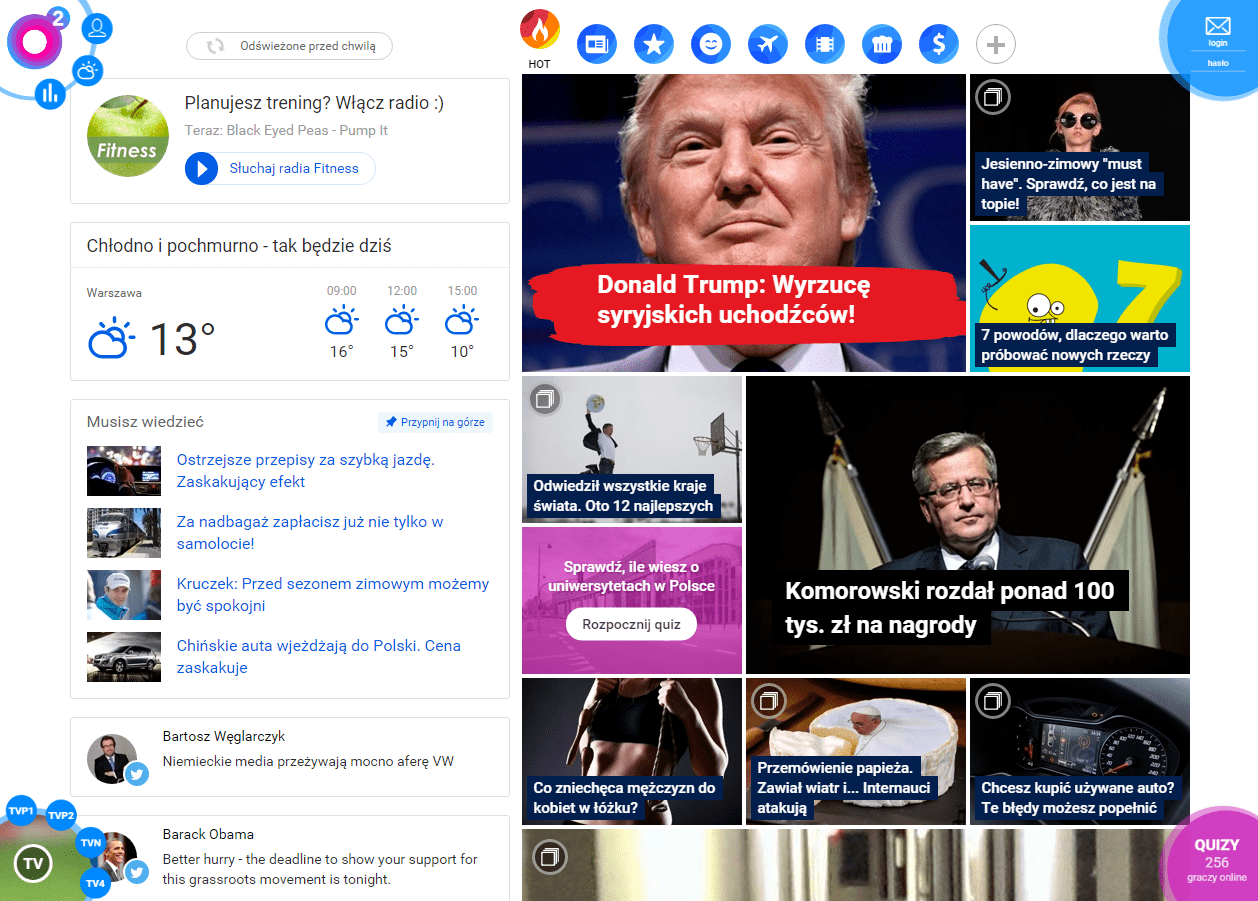Open the QUIZY bubble
Screen dimensions: 1258x901
click(1216, 860)
